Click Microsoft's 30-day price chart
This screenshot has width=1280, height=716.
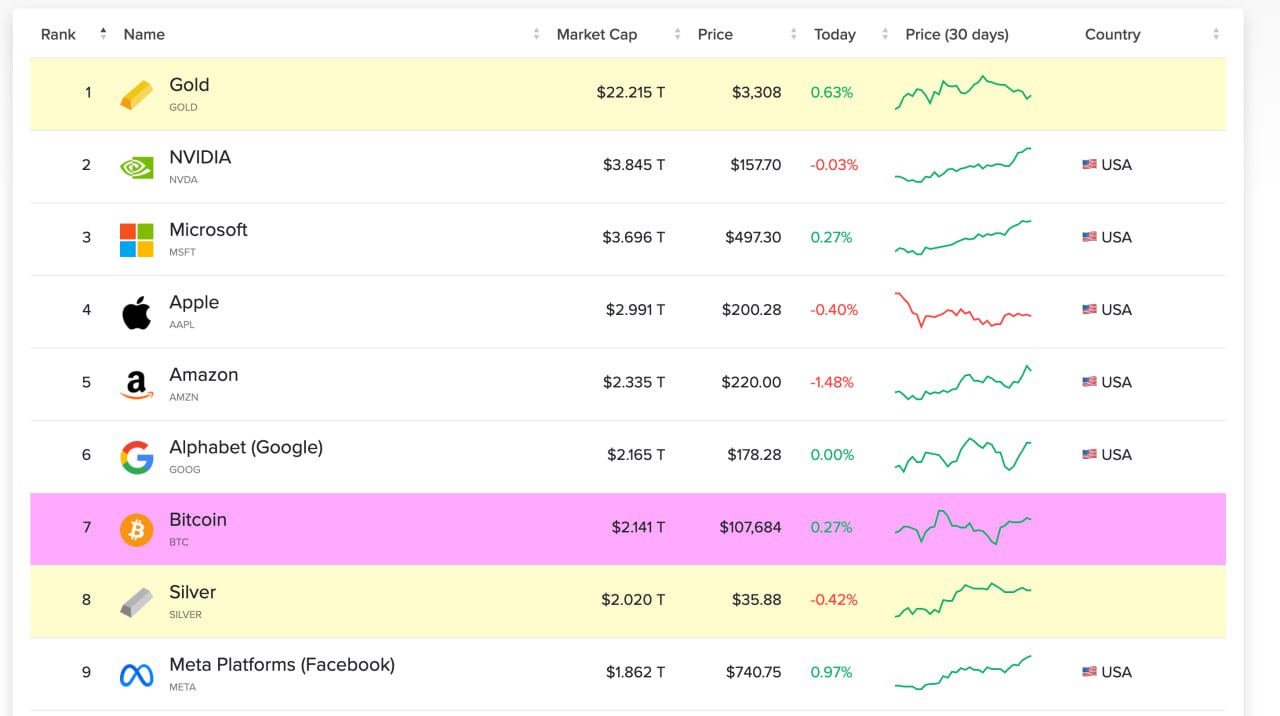[x=963, y=237]
